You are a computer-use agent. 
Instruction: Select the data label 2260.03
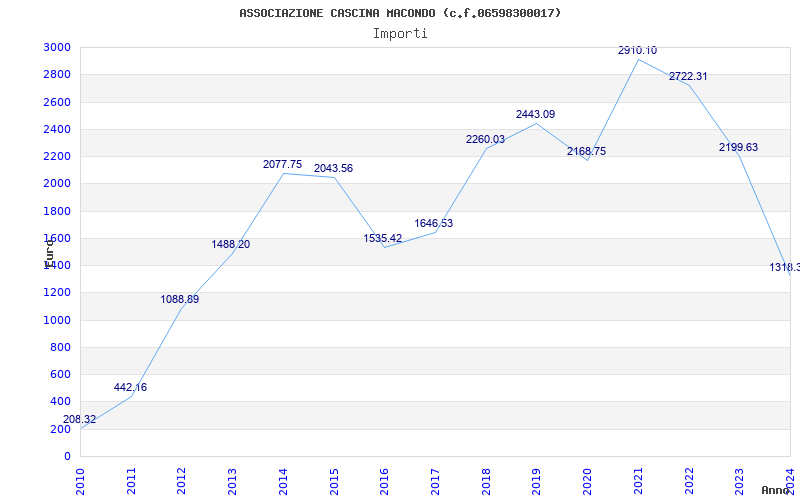coord(485,139)
